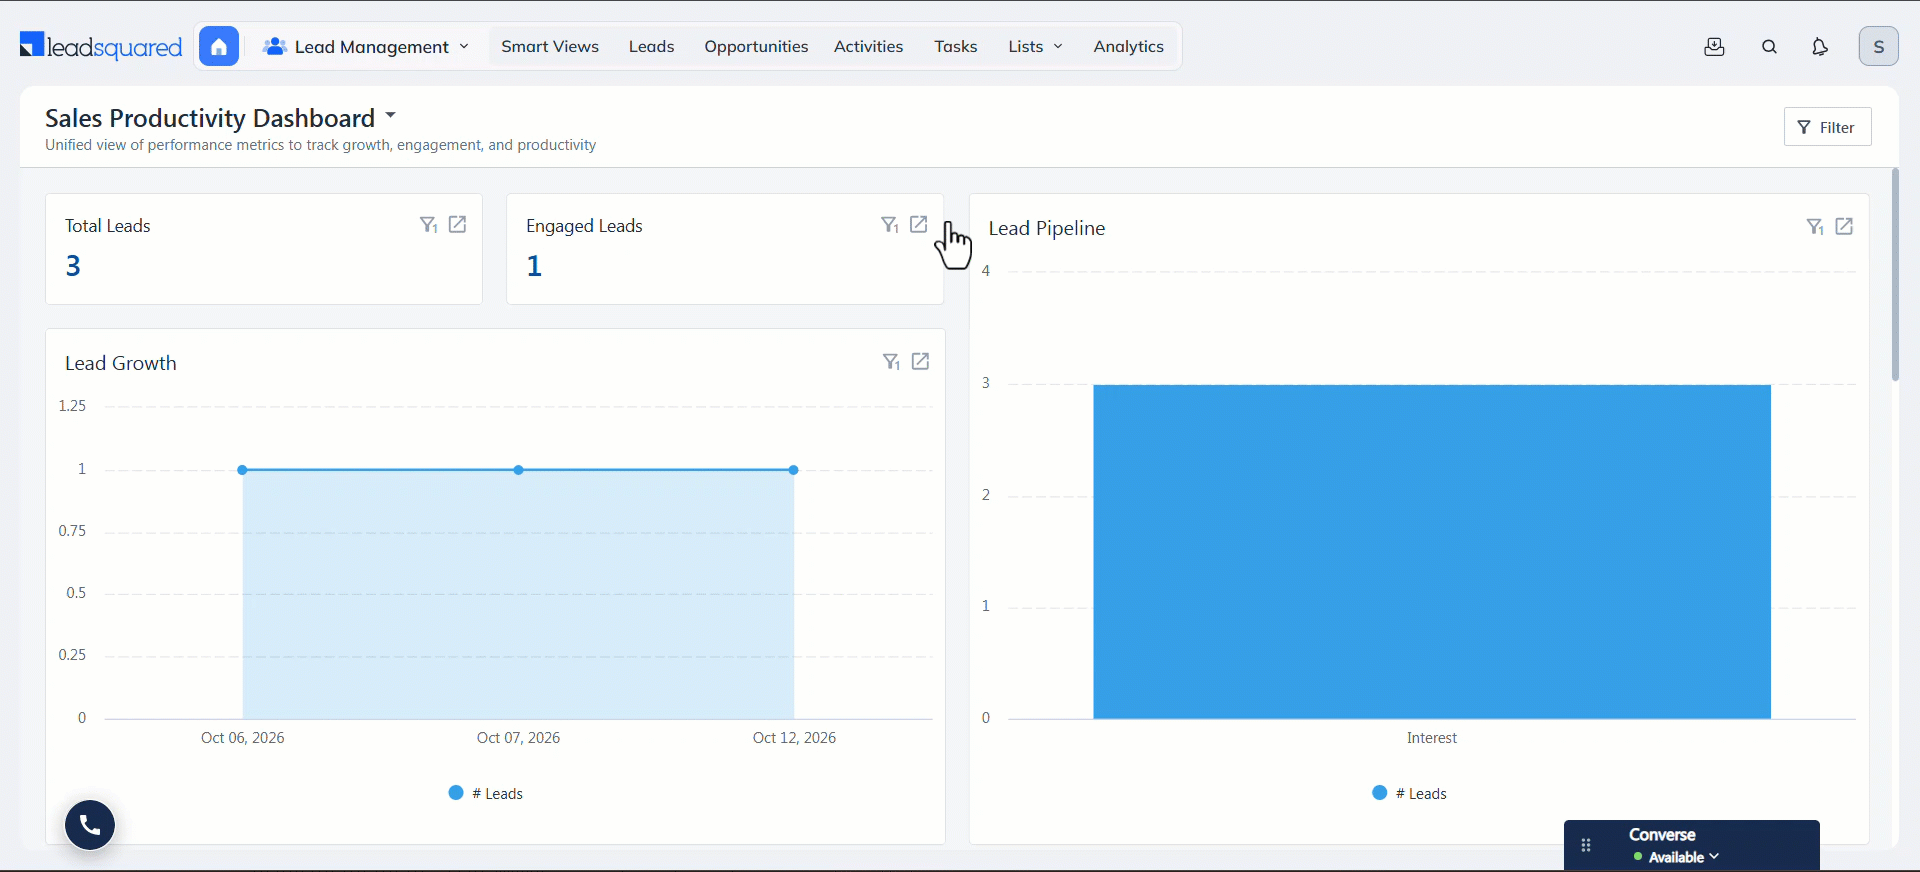Image resolution: width=1920 pixels, height=872 pixels.
Task: Select the Oct 07, 2026 data point
Action: coord(519,470)
